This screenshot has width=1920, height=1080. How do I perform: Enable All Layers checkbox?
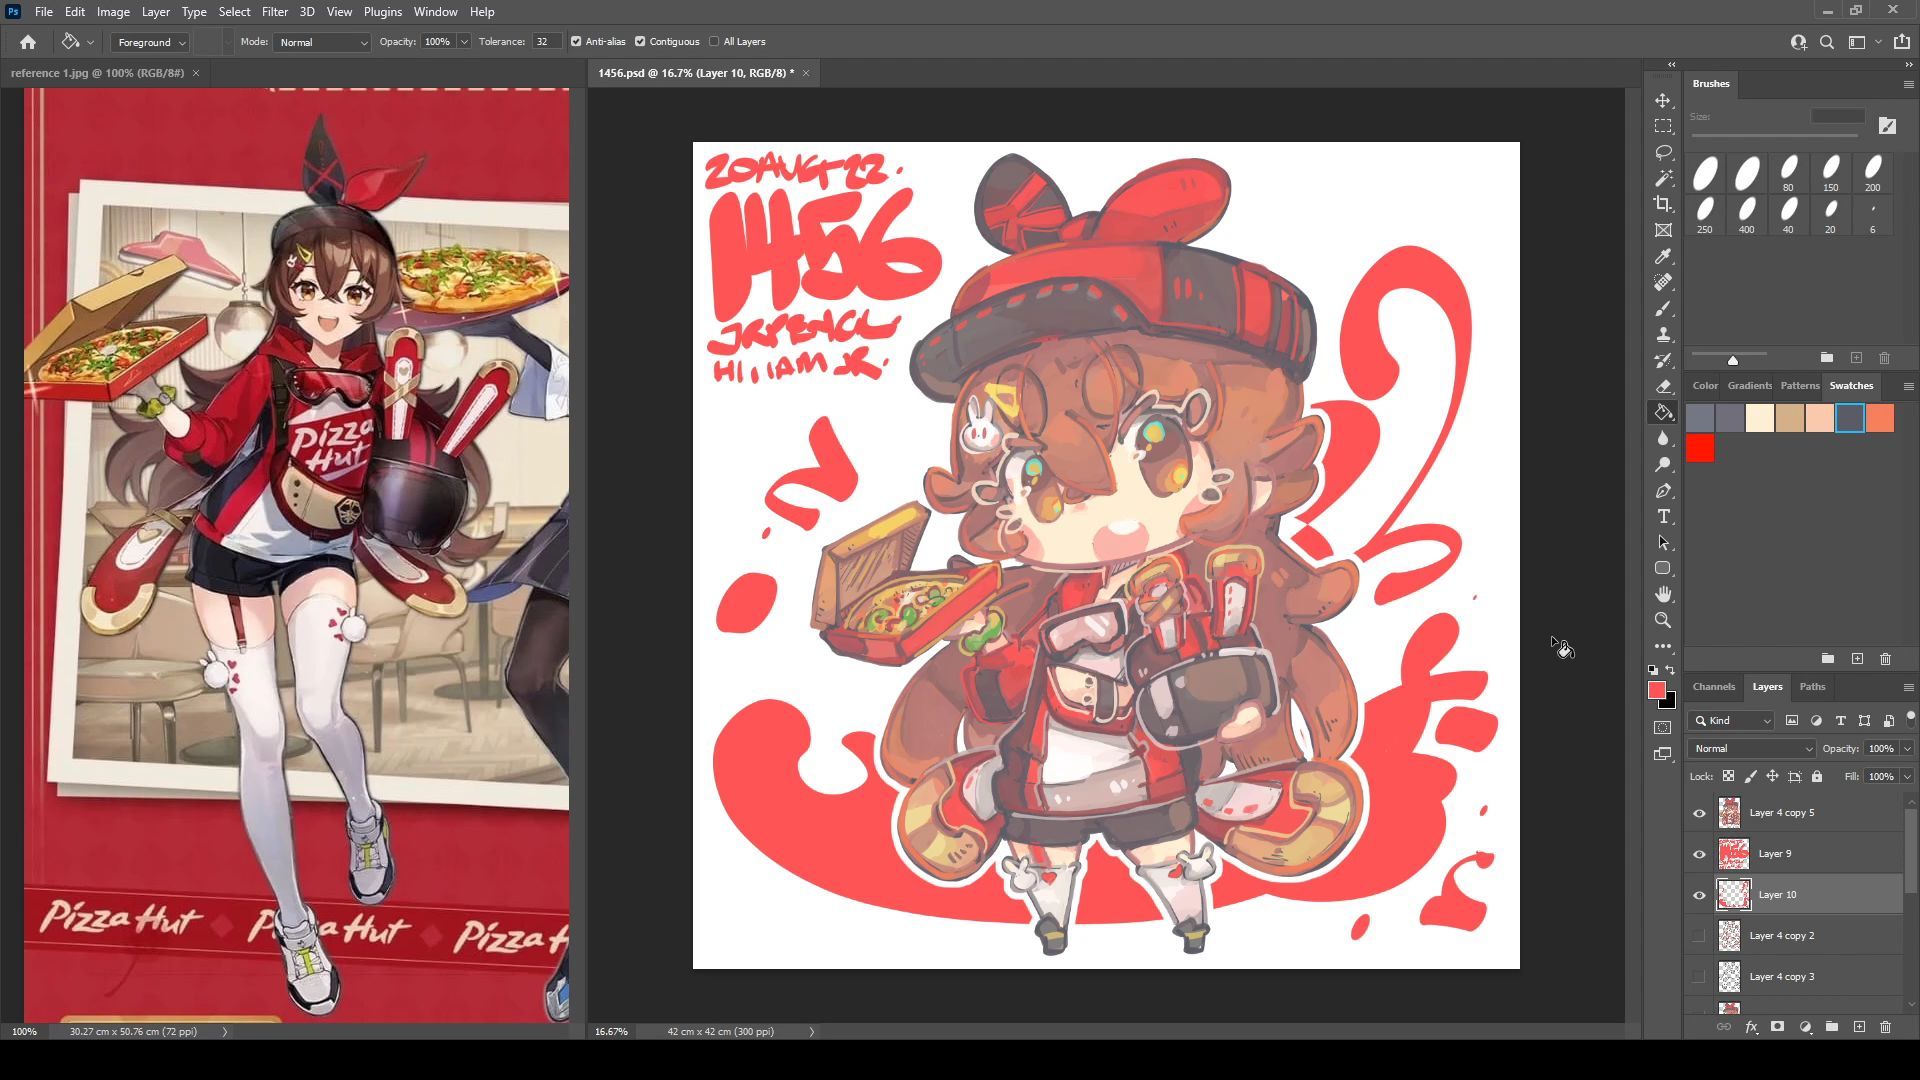click(x=714, y=42)
